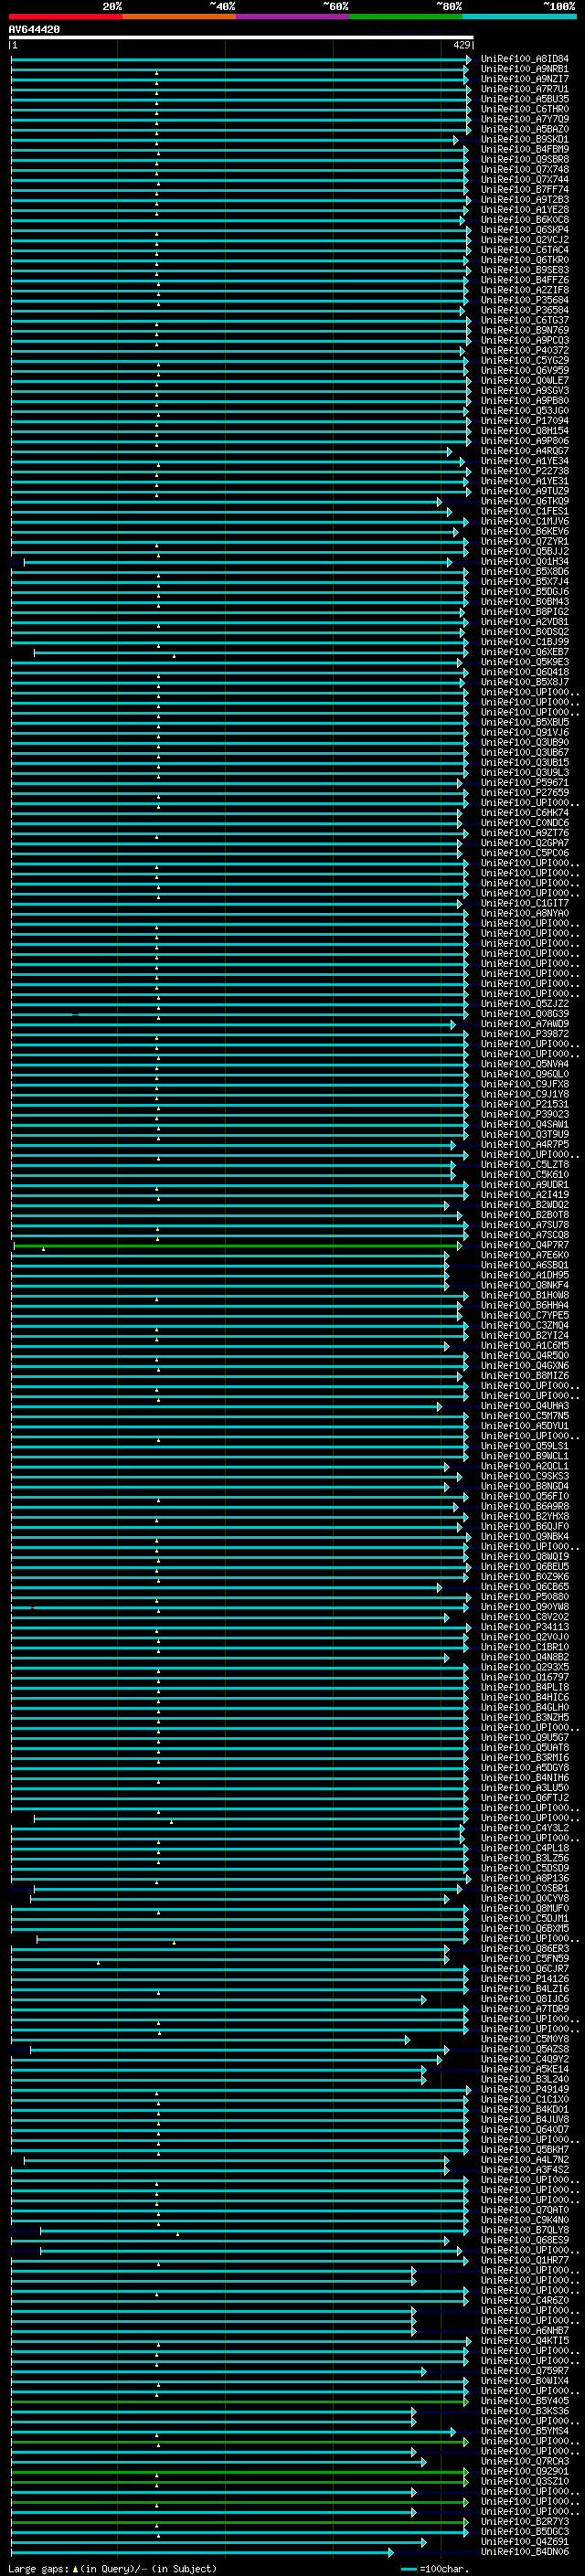585x2576 pixels.
Task: Open hit UniRef100_A7R7U1
Action: 525,89
